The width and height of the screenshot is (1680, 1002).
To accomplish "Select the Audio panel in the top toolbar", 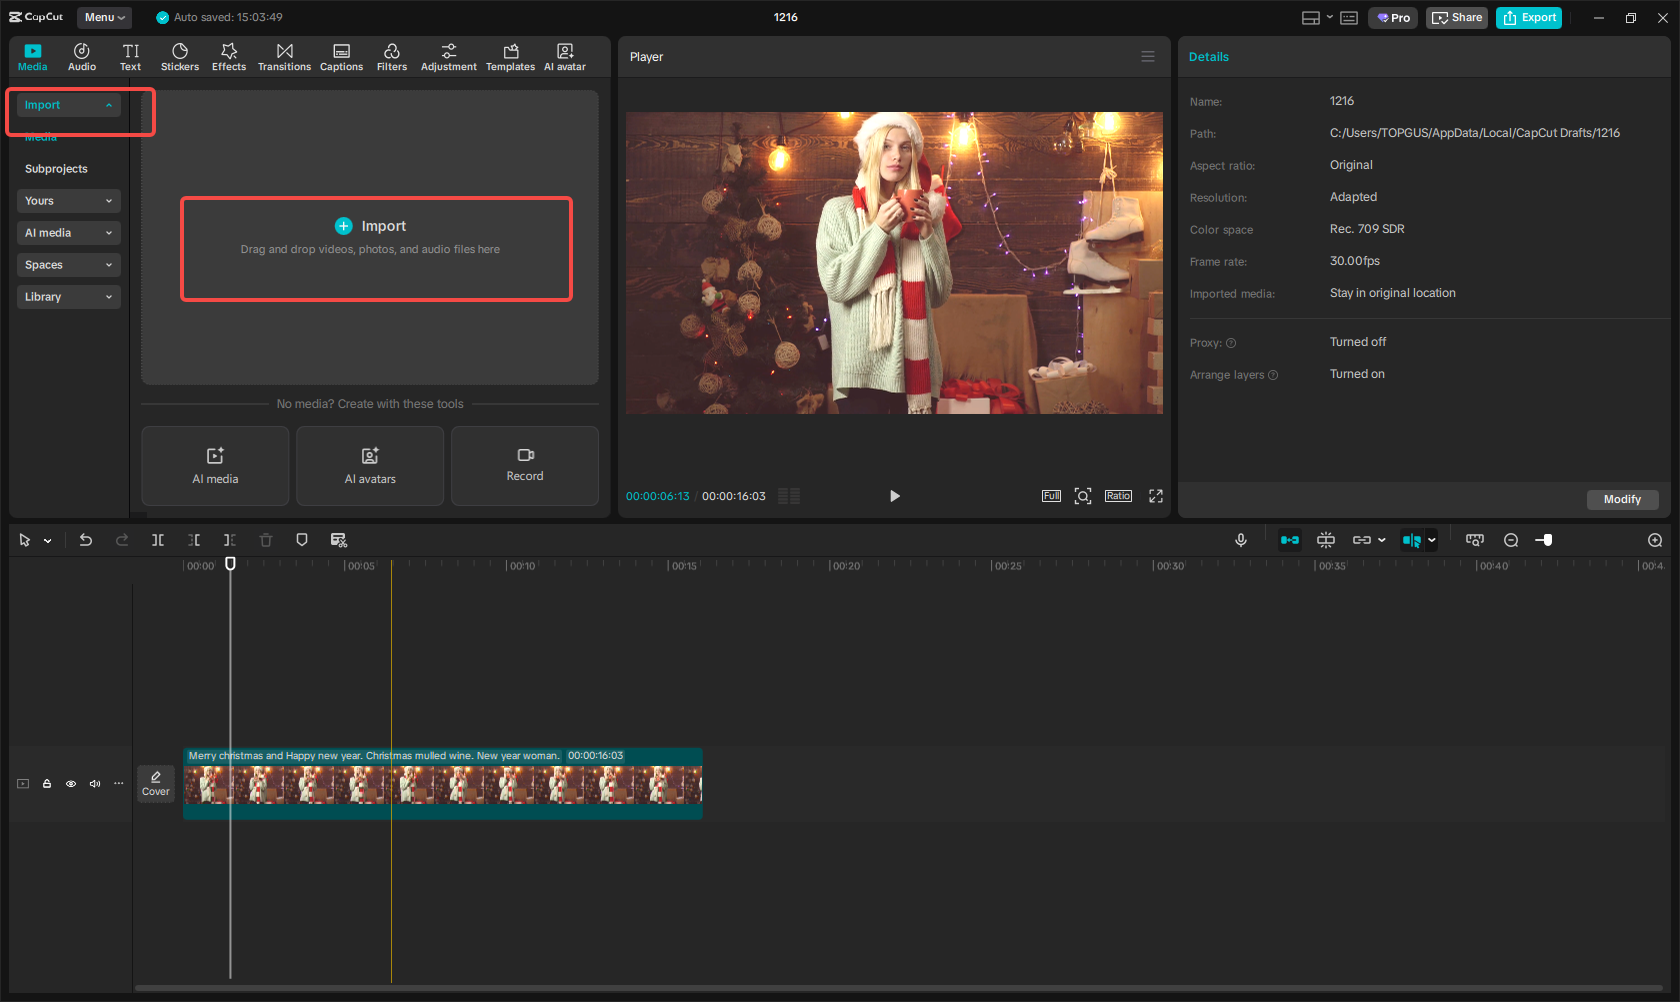I will pyautogui.click(x=81, y=56).
